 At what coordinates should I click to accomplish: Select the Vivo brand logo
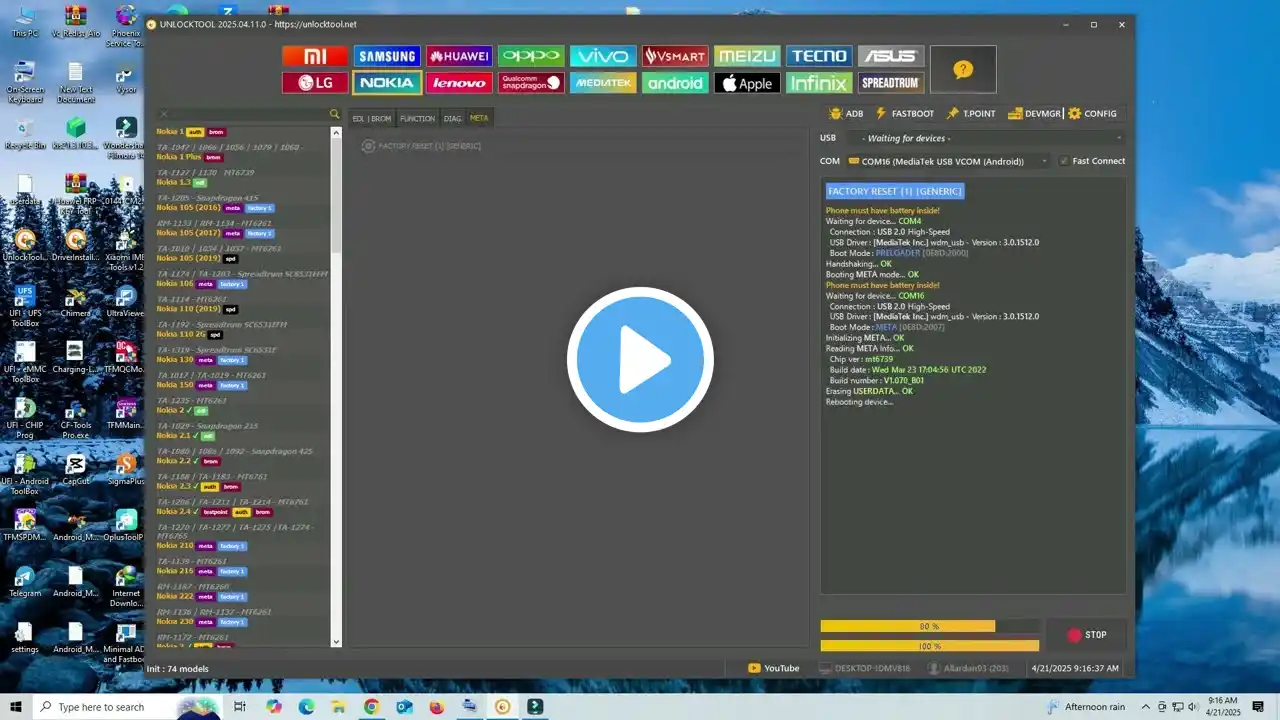tap(603, 56)
